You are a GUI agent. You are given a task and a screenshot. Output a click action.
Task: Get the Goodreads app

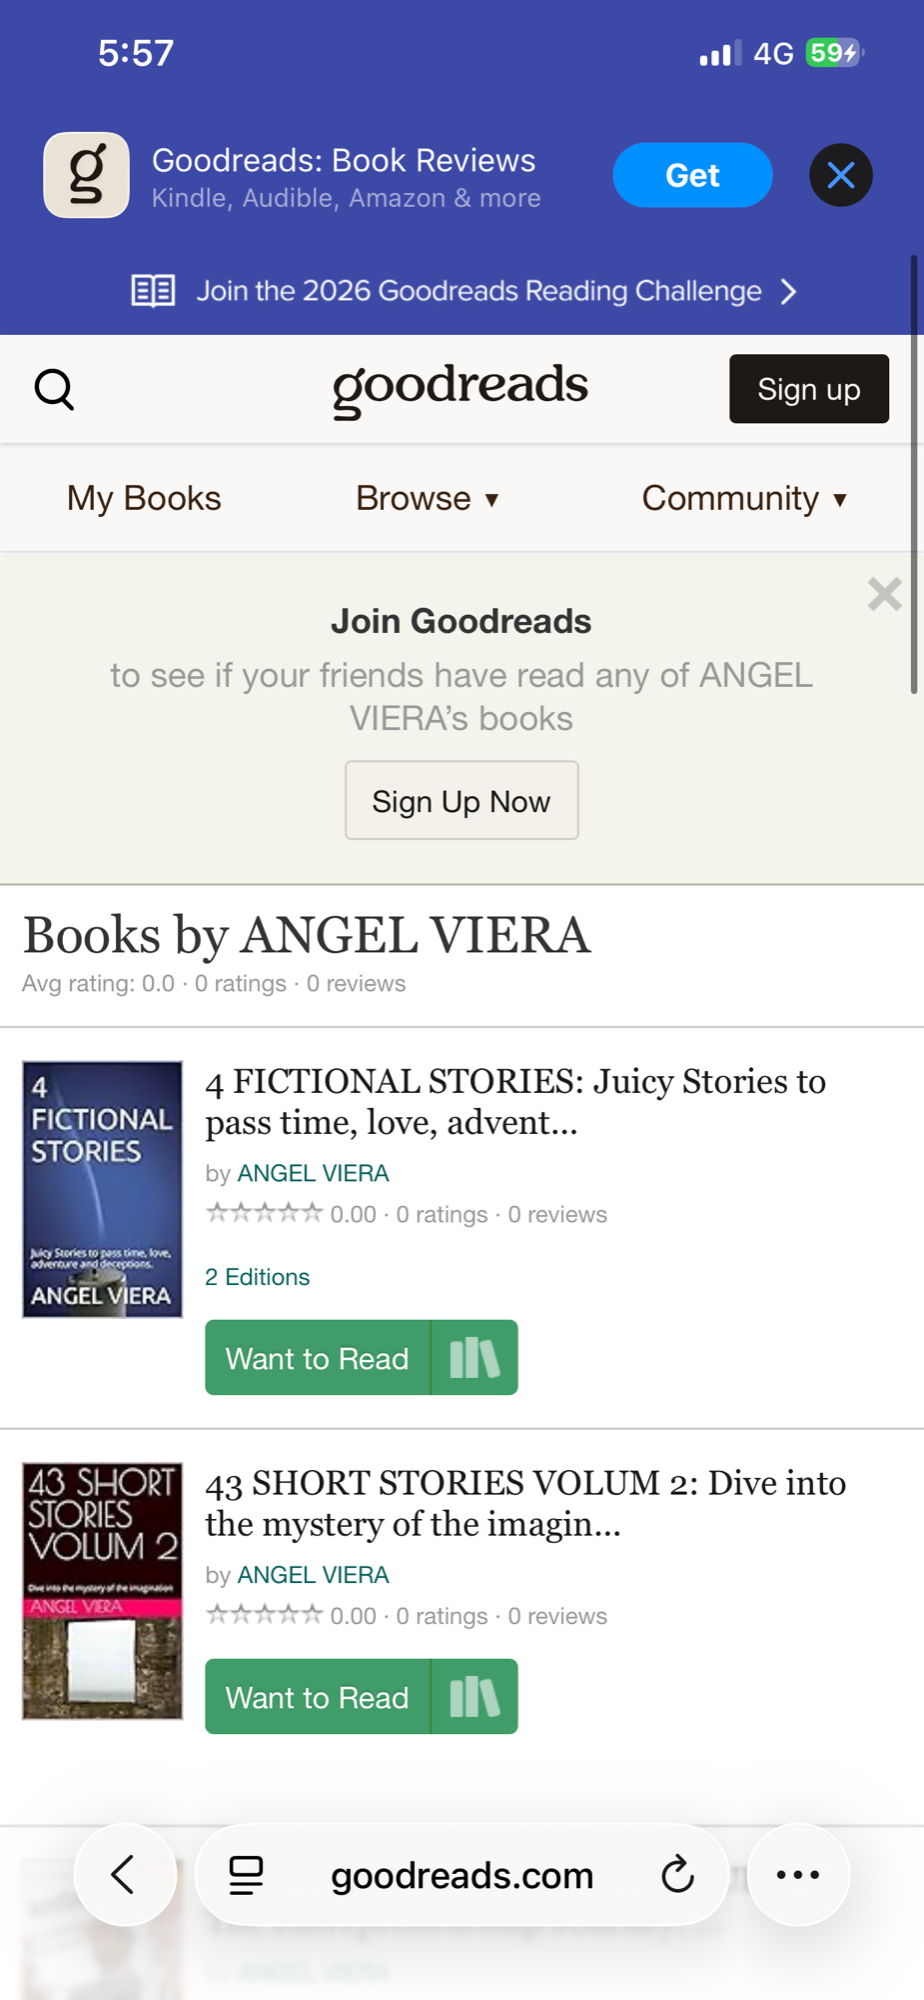[692, 176]
